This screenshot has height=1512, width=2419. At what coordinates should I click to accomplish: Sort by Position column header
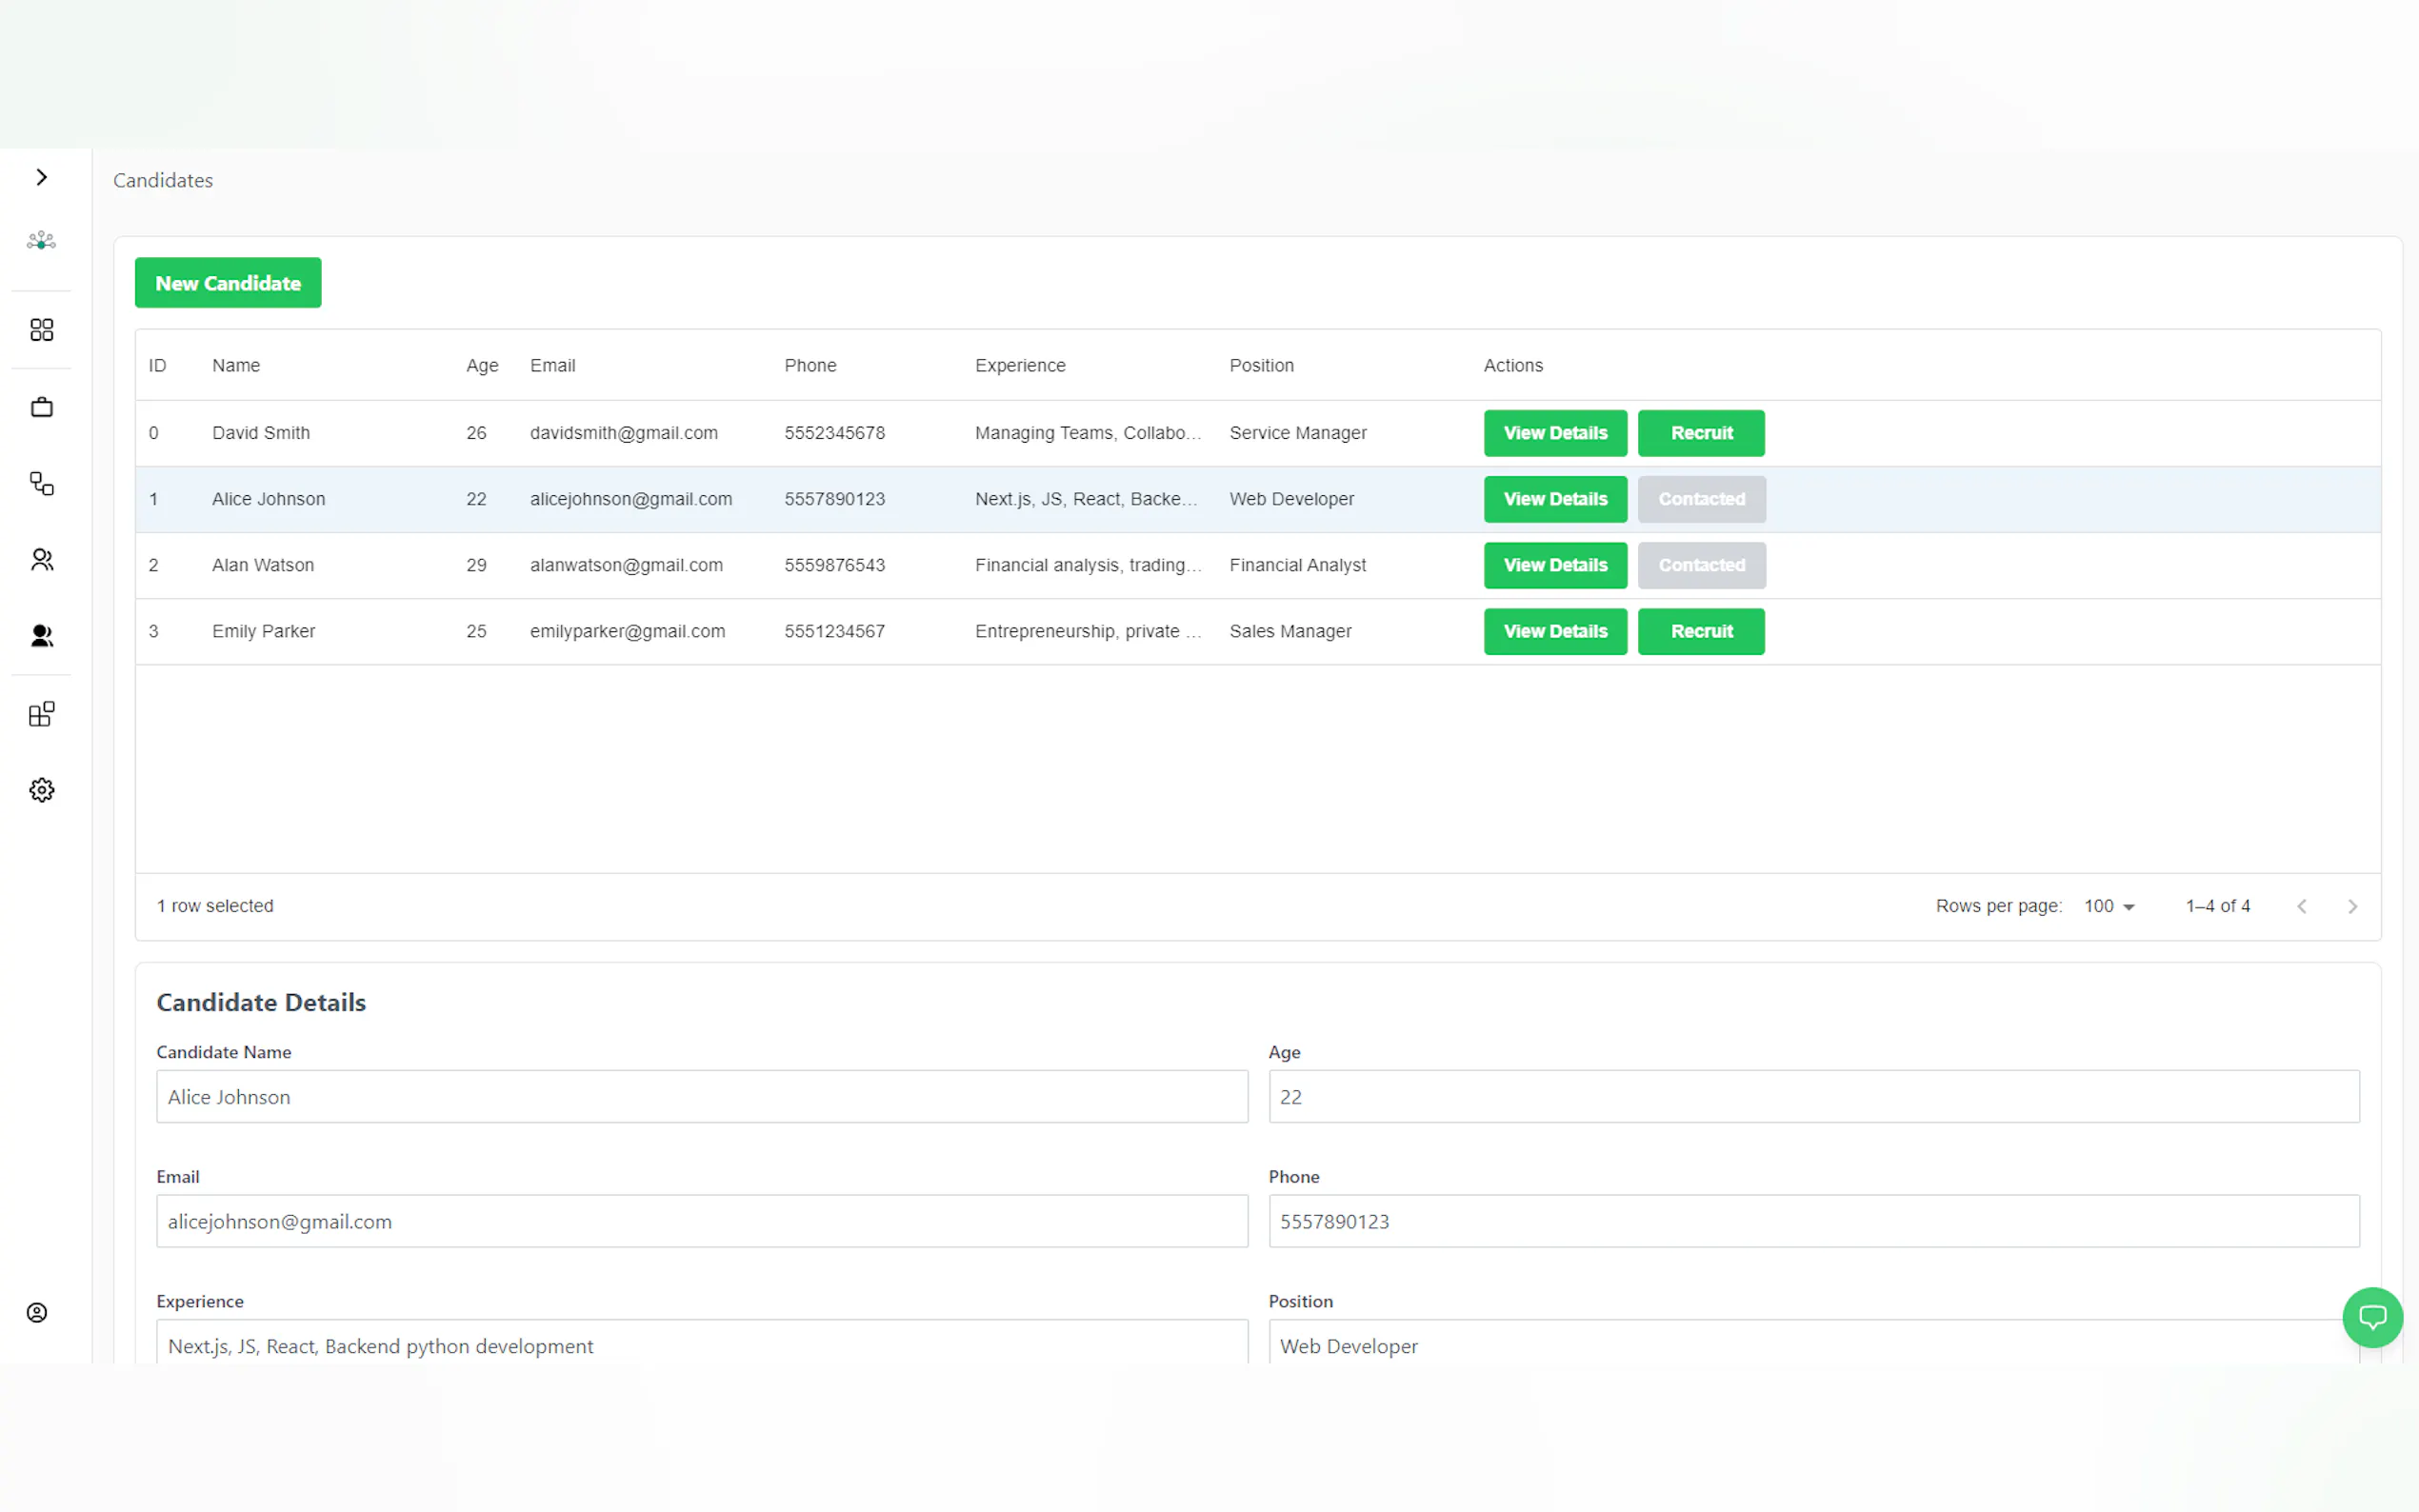[1261, 366]
